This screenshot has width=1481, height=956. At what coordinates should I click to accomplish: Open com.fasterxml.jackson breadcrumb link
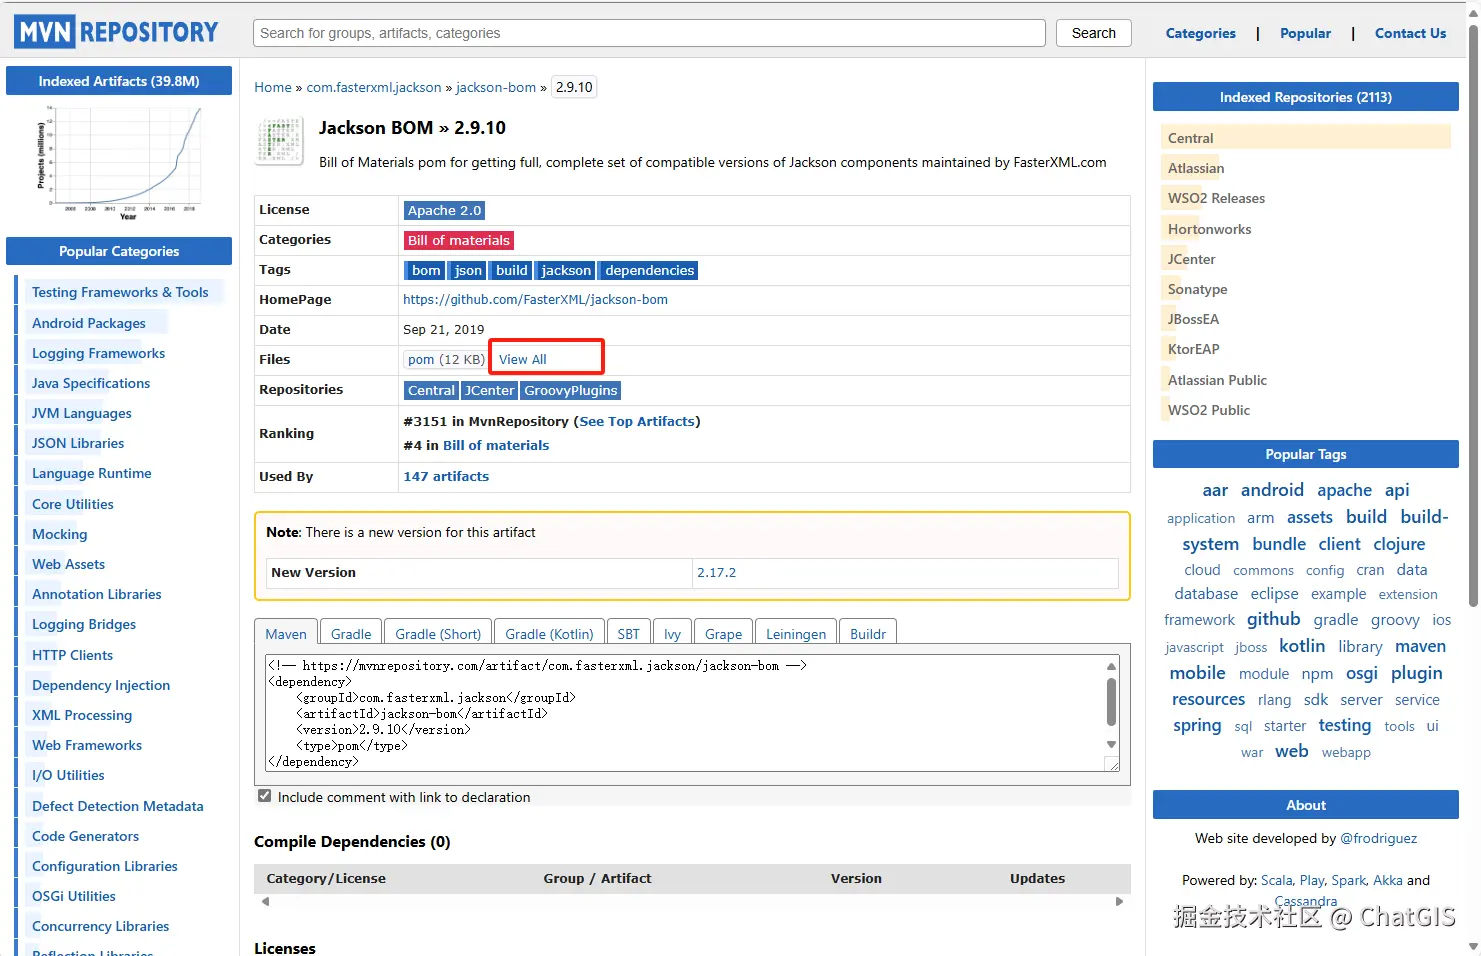click(x=374, y=87)
